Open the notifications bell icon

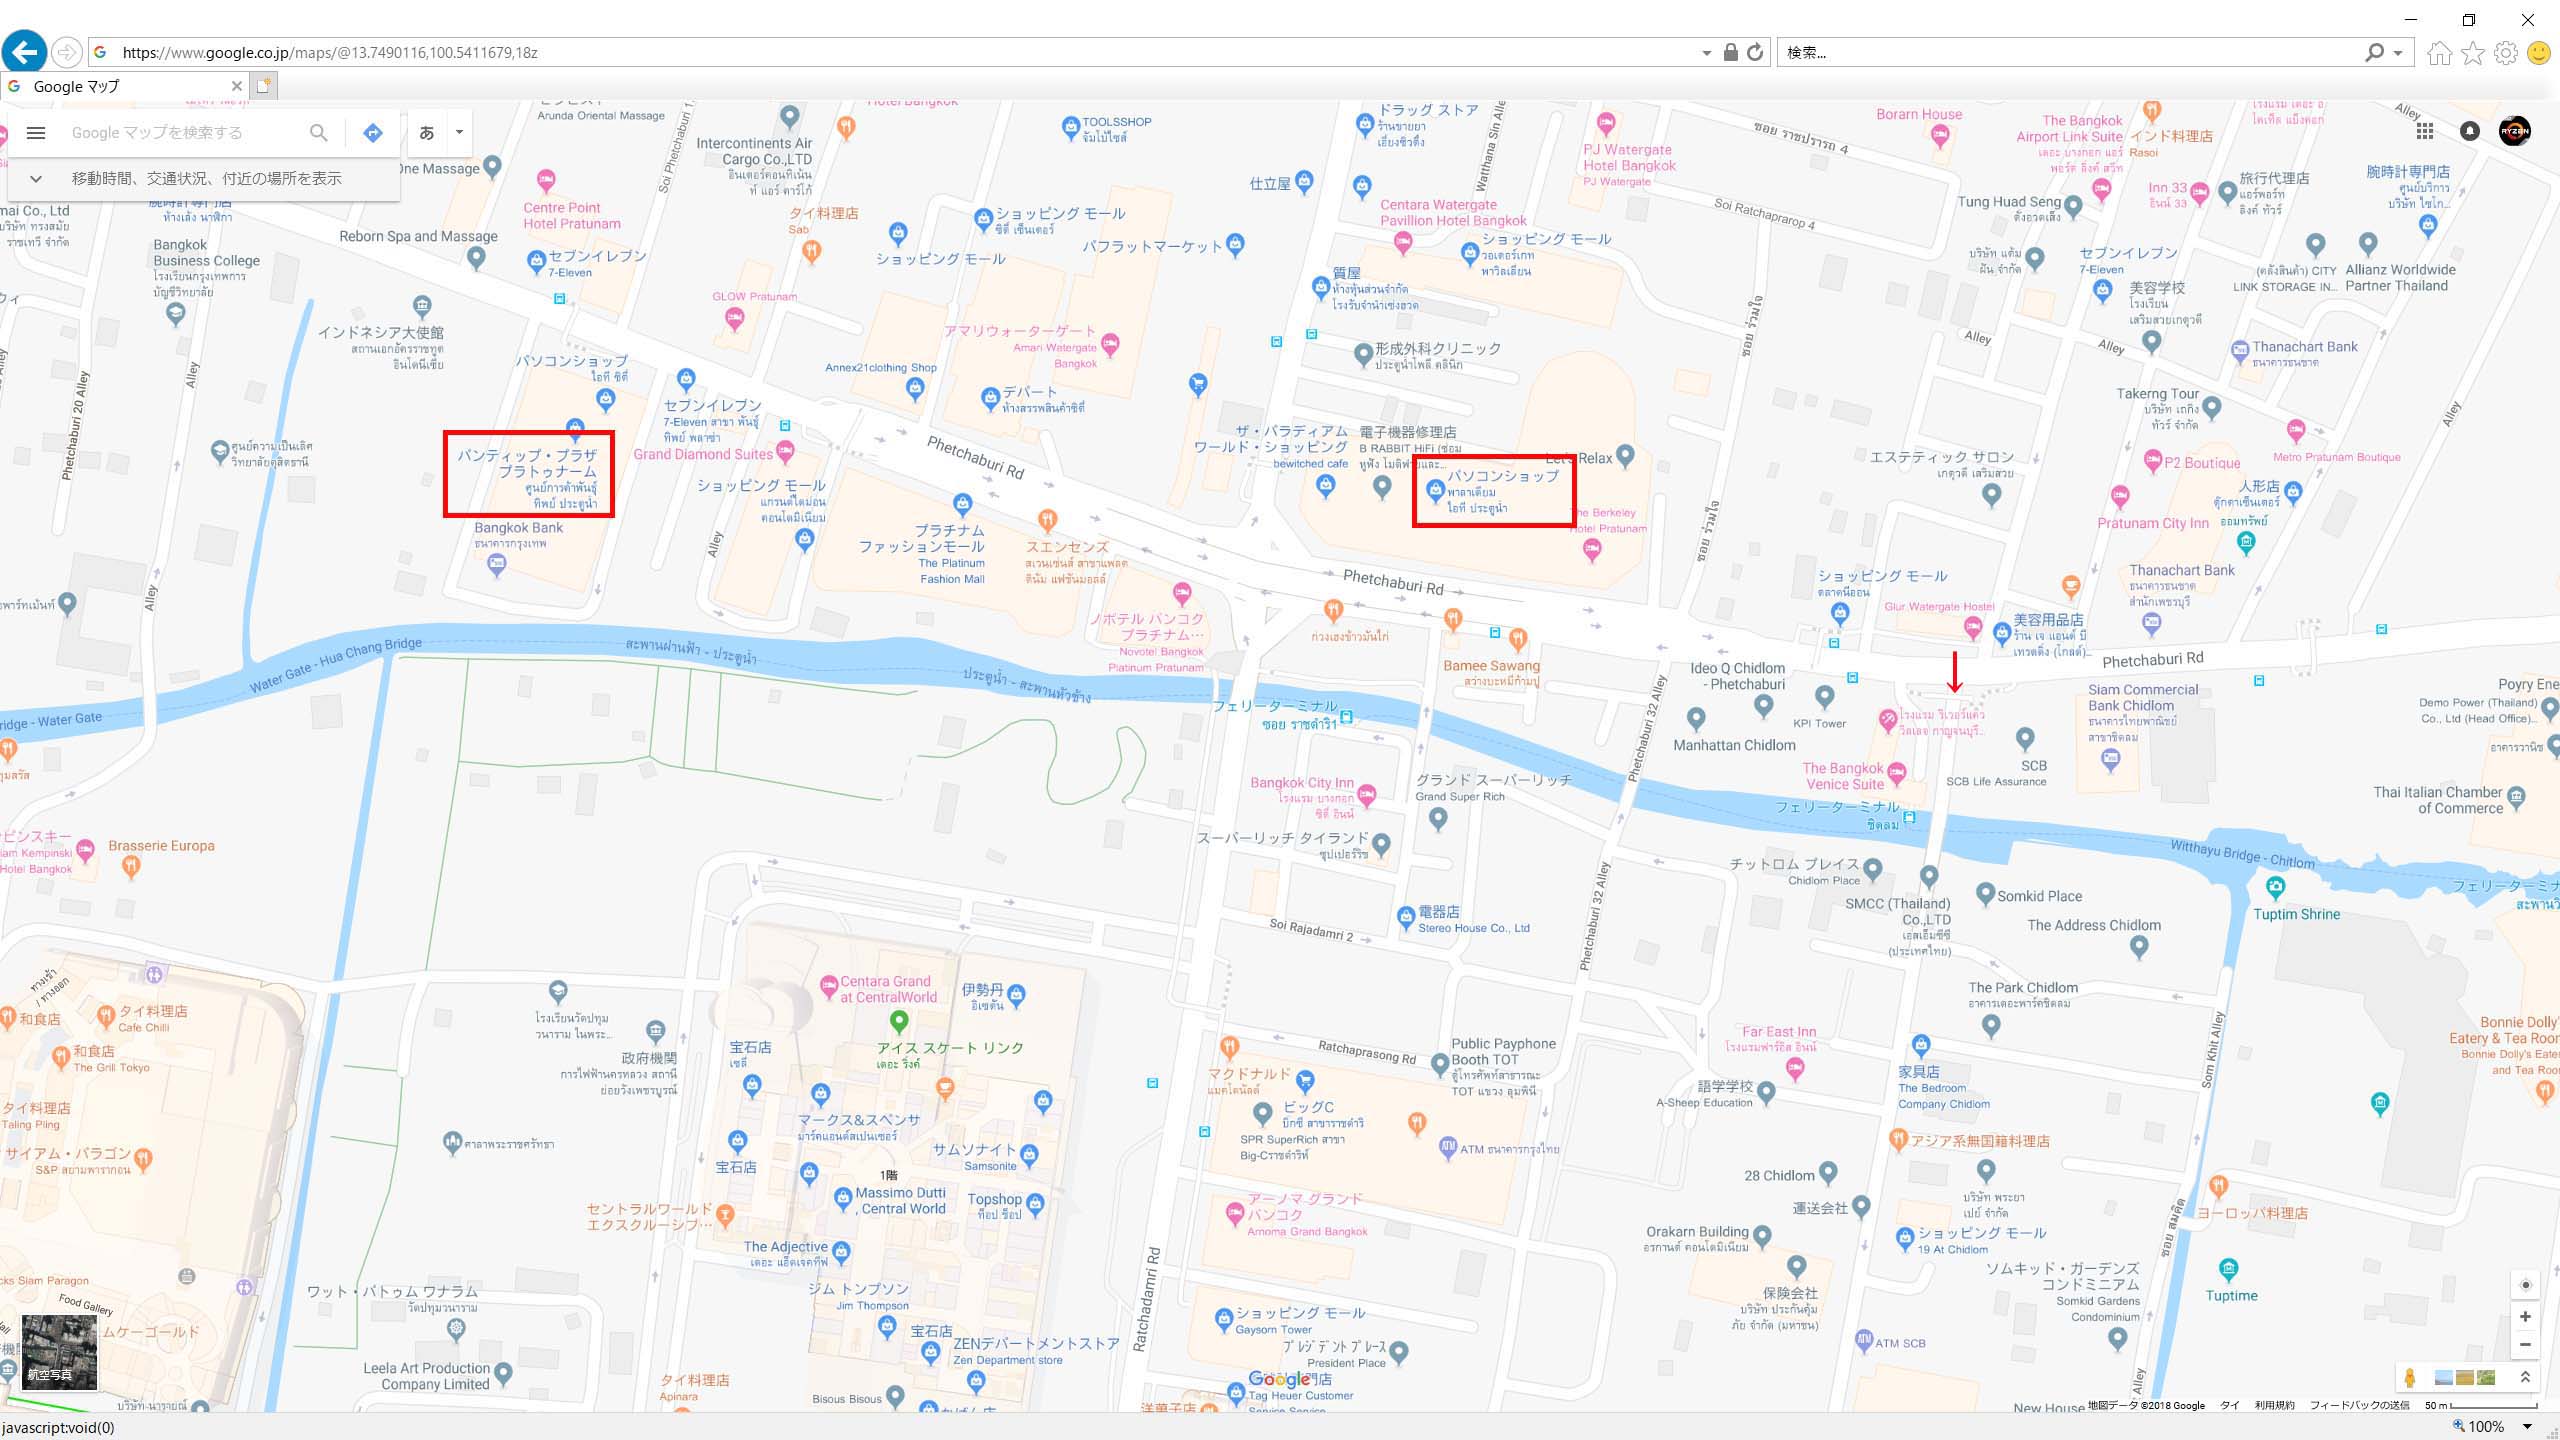tap(2470, 131)
